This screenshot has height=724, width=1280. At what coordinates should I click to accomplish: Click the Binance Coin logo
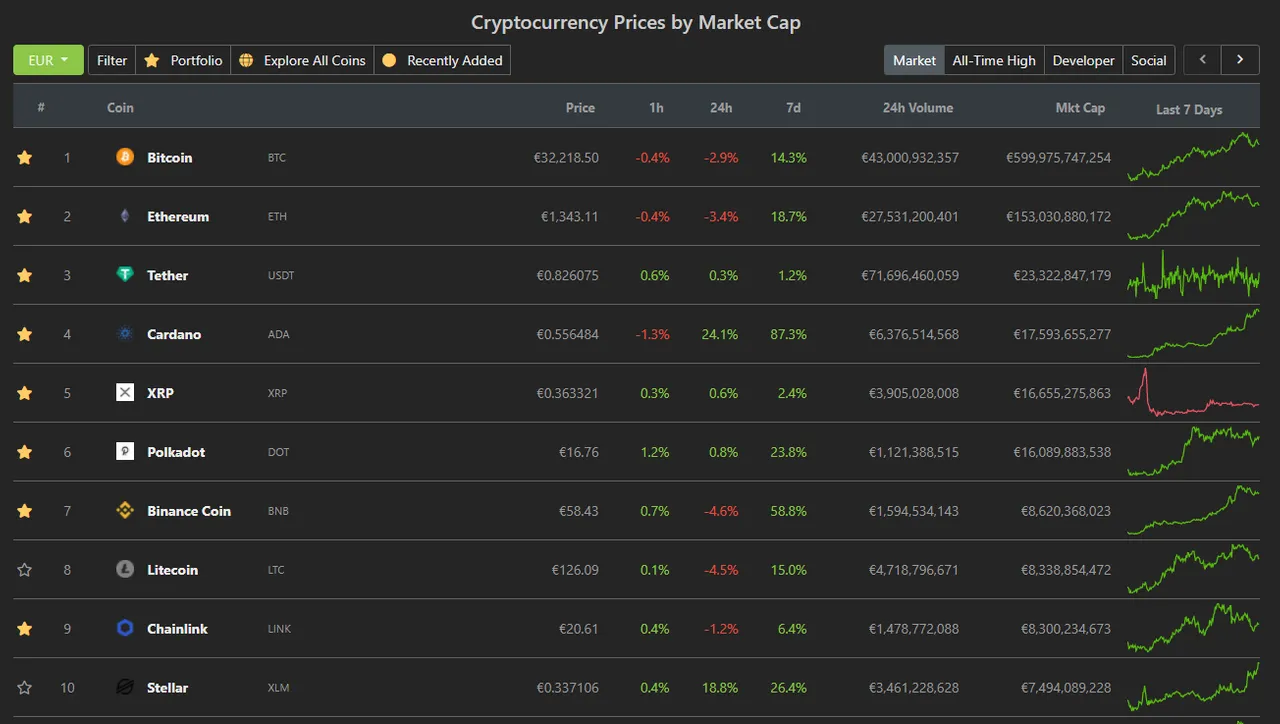(x=125, y=511)
